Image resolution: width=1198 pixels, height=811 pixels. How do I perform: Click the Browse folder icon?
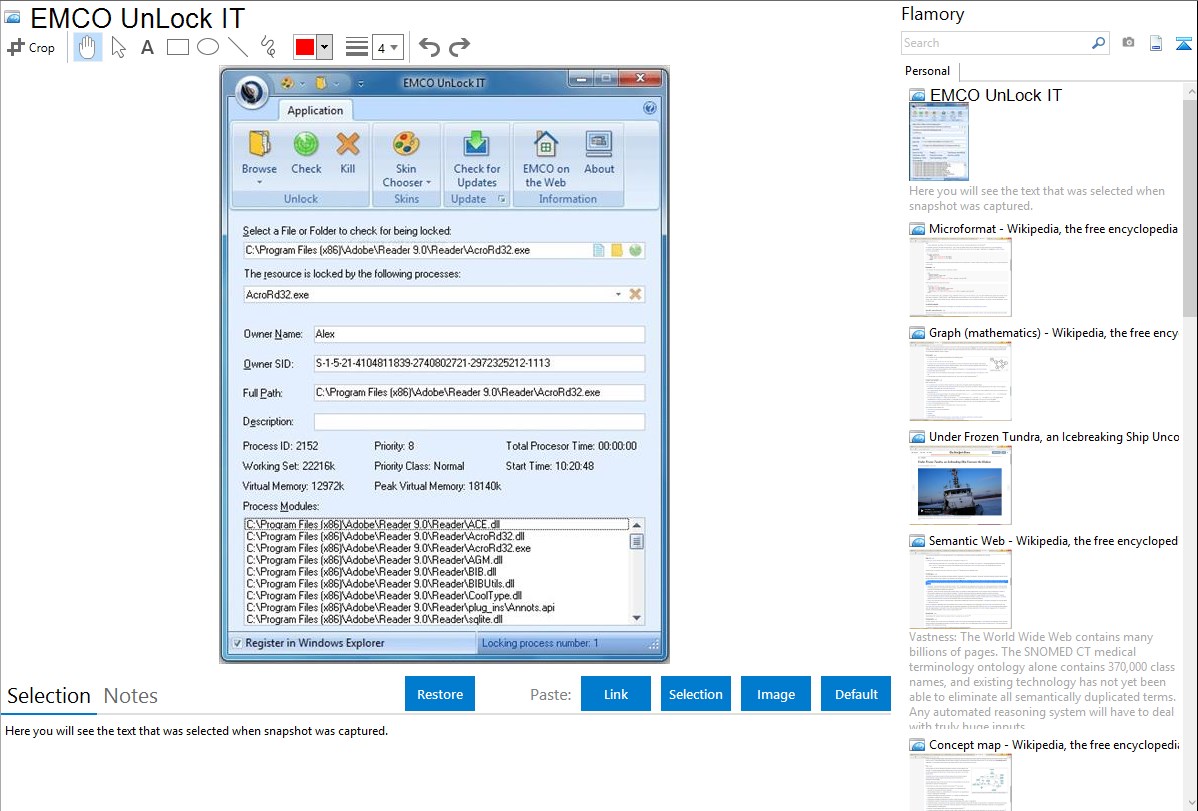pyautogui.click(x=259, y=144)
